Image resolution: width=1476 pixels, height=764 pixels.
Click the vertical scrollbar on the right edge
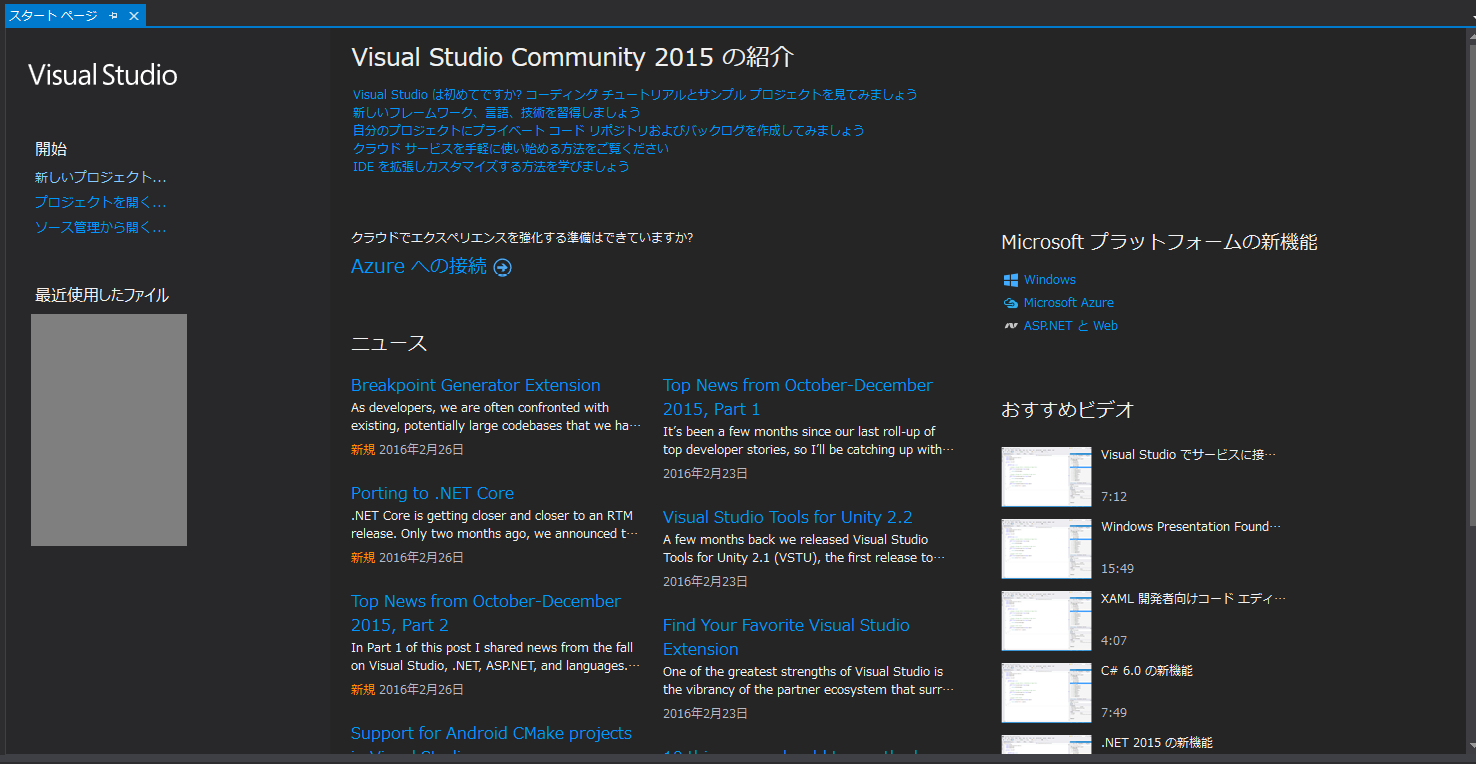pos(1471,390)
